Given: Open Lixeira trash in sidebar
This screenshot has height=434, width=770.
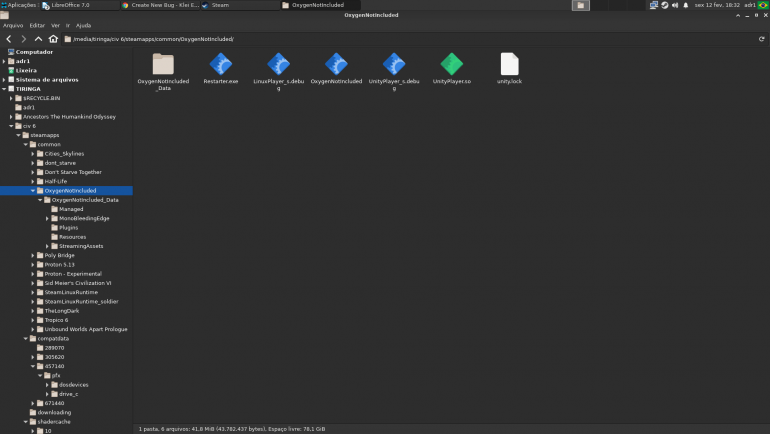Looking at the screenshot, I should coord(26,70).
